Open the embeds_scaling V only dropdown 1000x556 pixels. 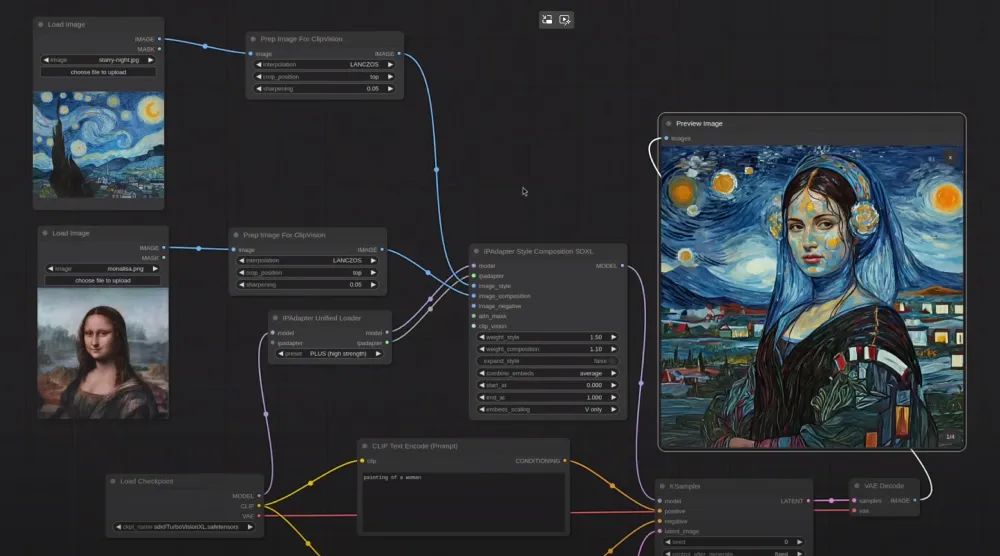pos(547,409)
